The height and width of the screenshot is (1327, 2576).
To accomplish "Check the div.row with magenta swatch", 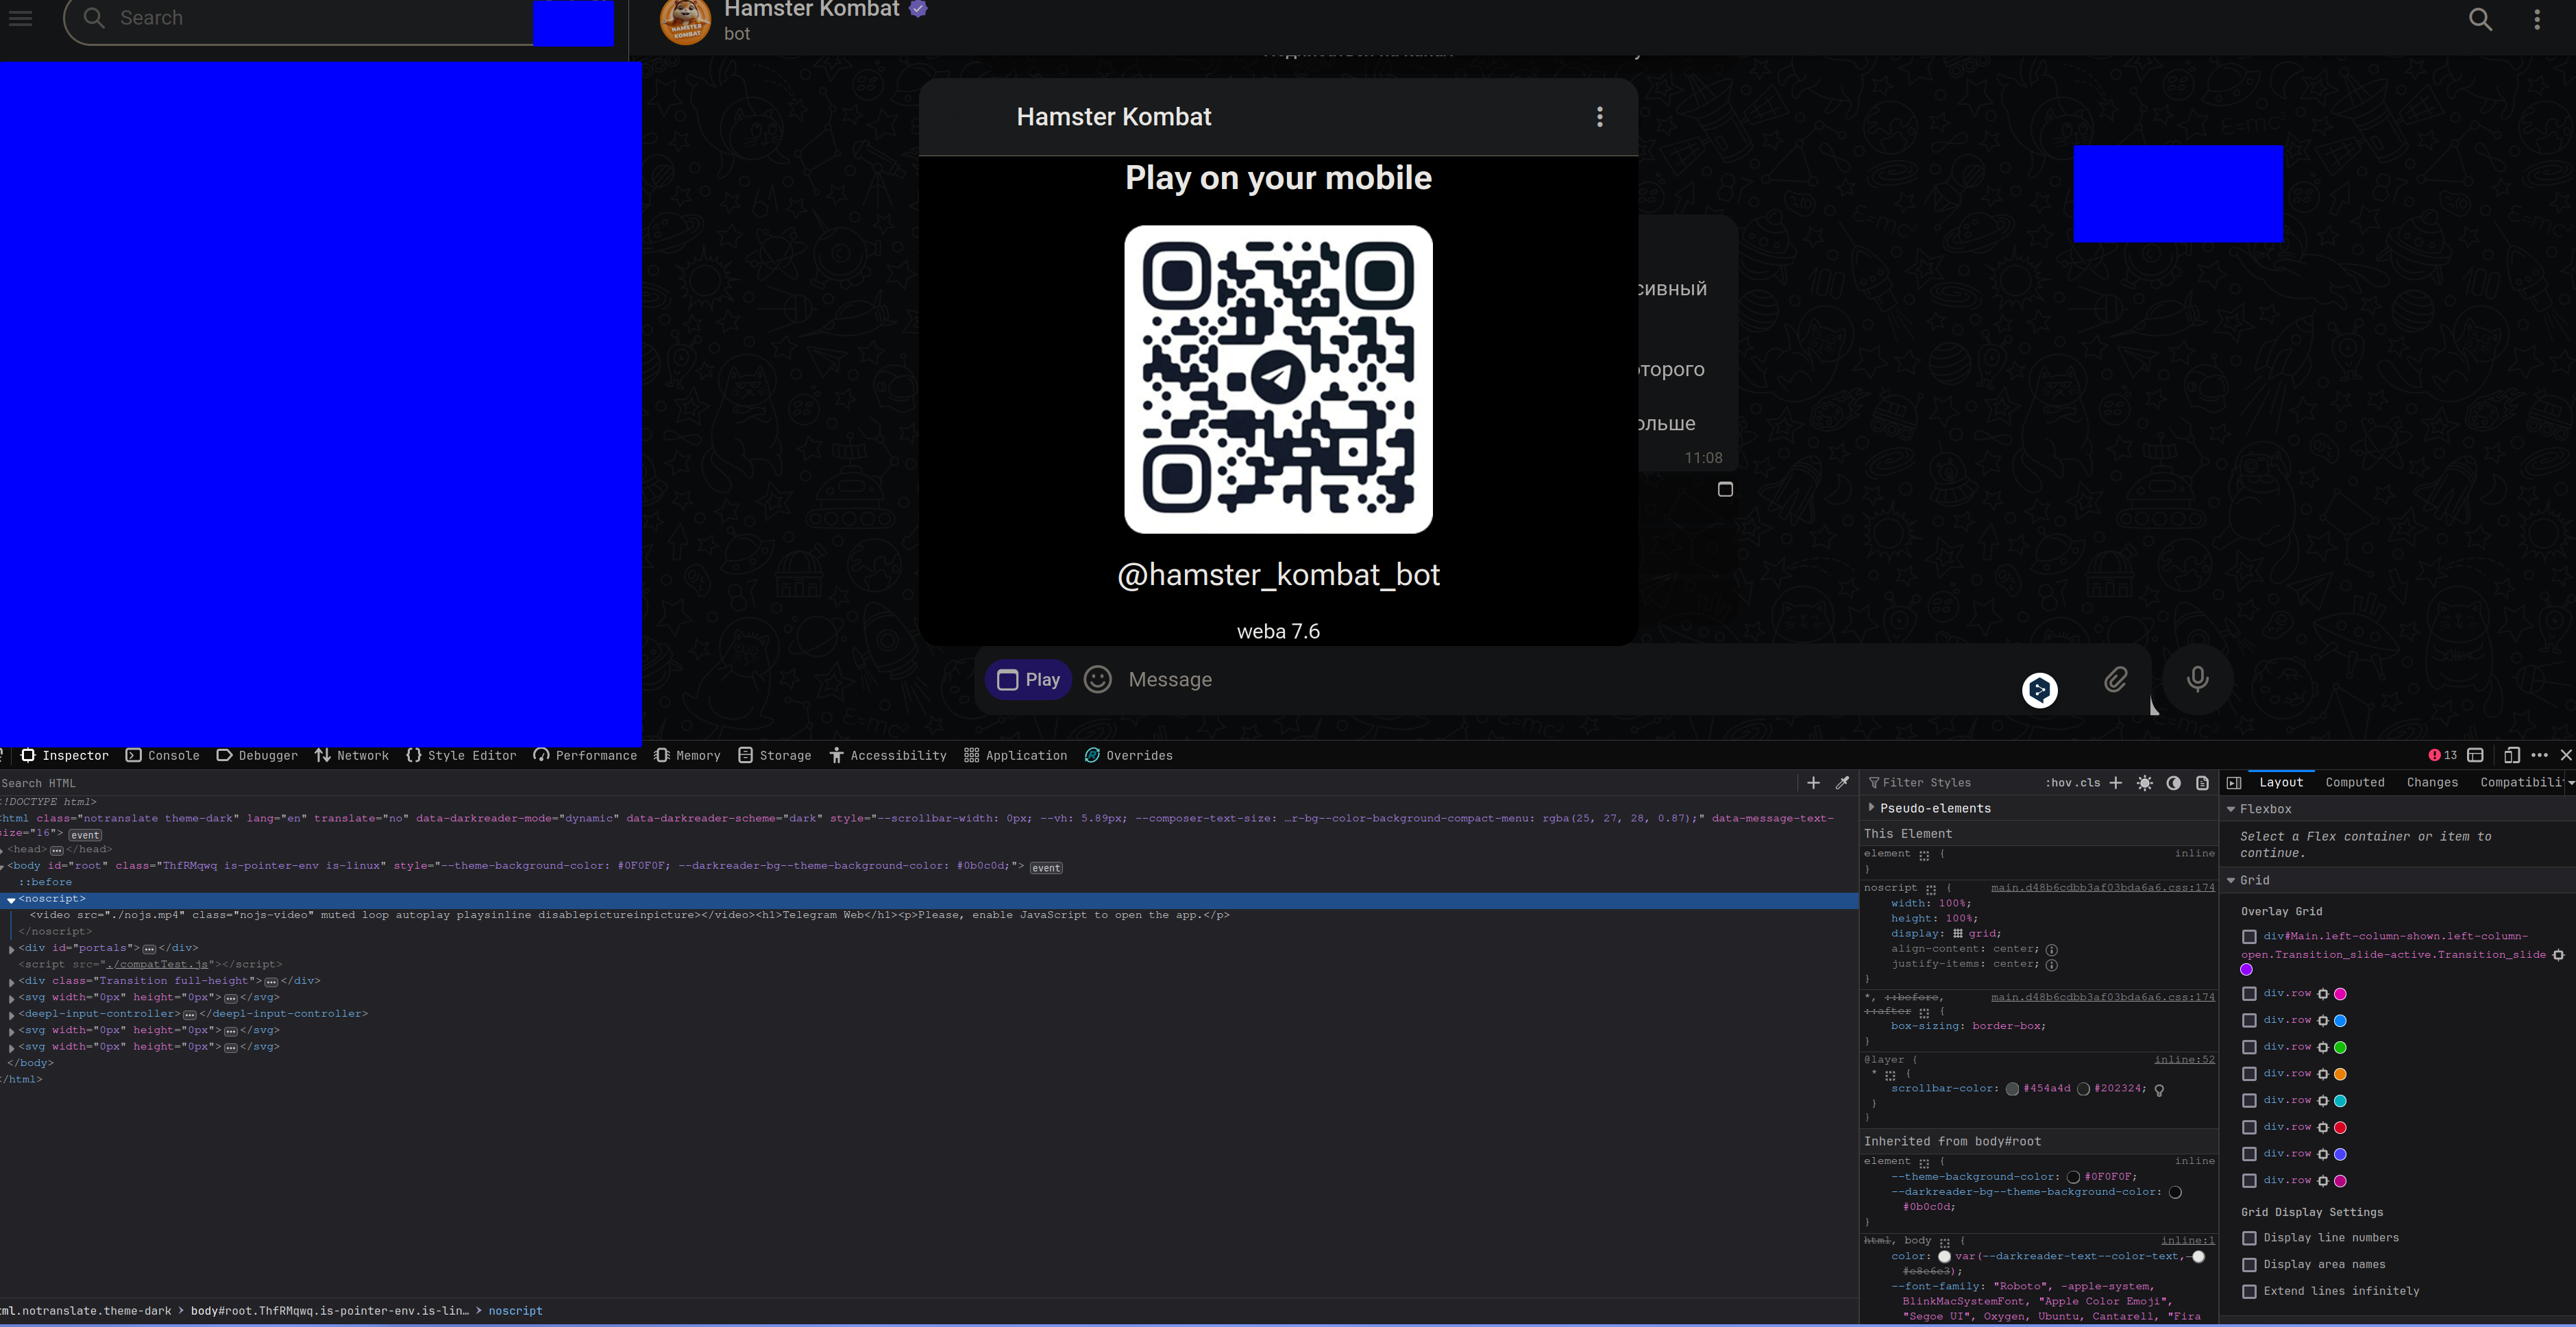I will tap(2249, 994).
